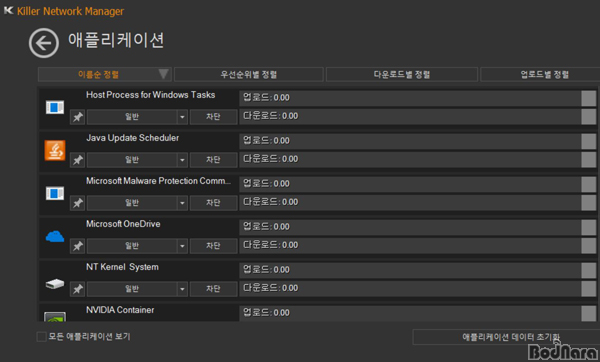Click NT Kernel System 다운로드: 0.00 value
The height and width of the screenshot is (362, 600).
point(271,288)
